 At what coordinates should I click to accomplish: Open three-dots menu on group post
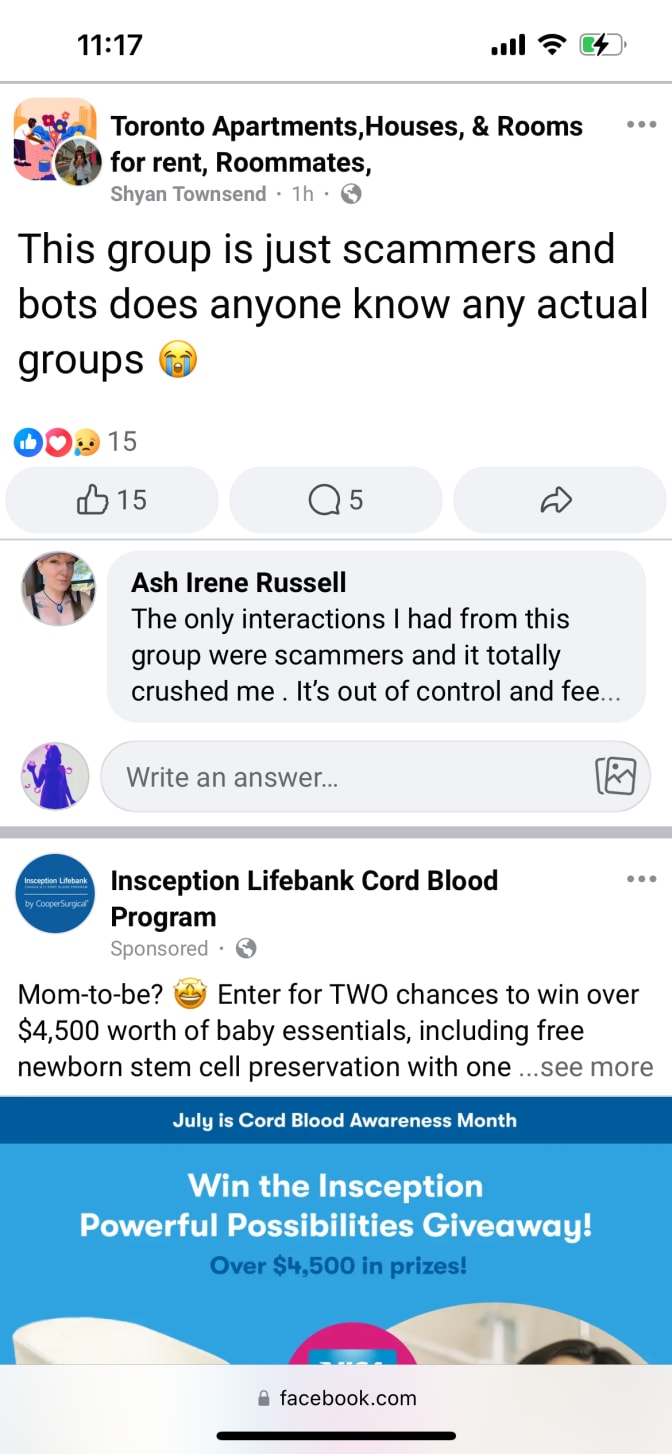[x=640, y=125]
